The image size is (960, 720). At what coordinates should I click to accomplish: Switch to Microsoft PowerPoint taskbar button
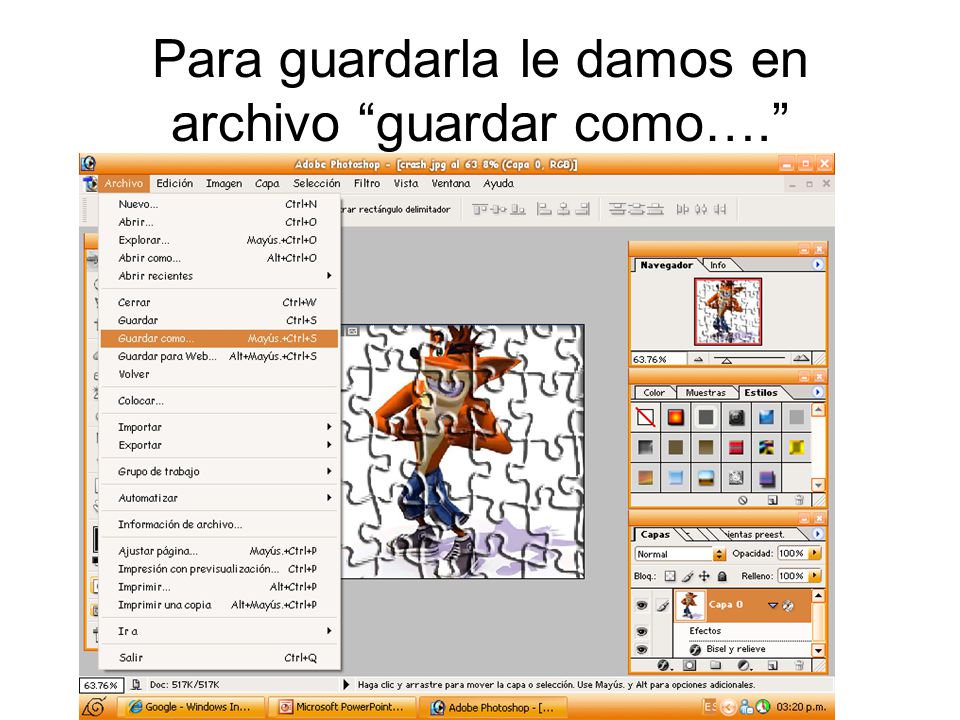coord(342,707)
